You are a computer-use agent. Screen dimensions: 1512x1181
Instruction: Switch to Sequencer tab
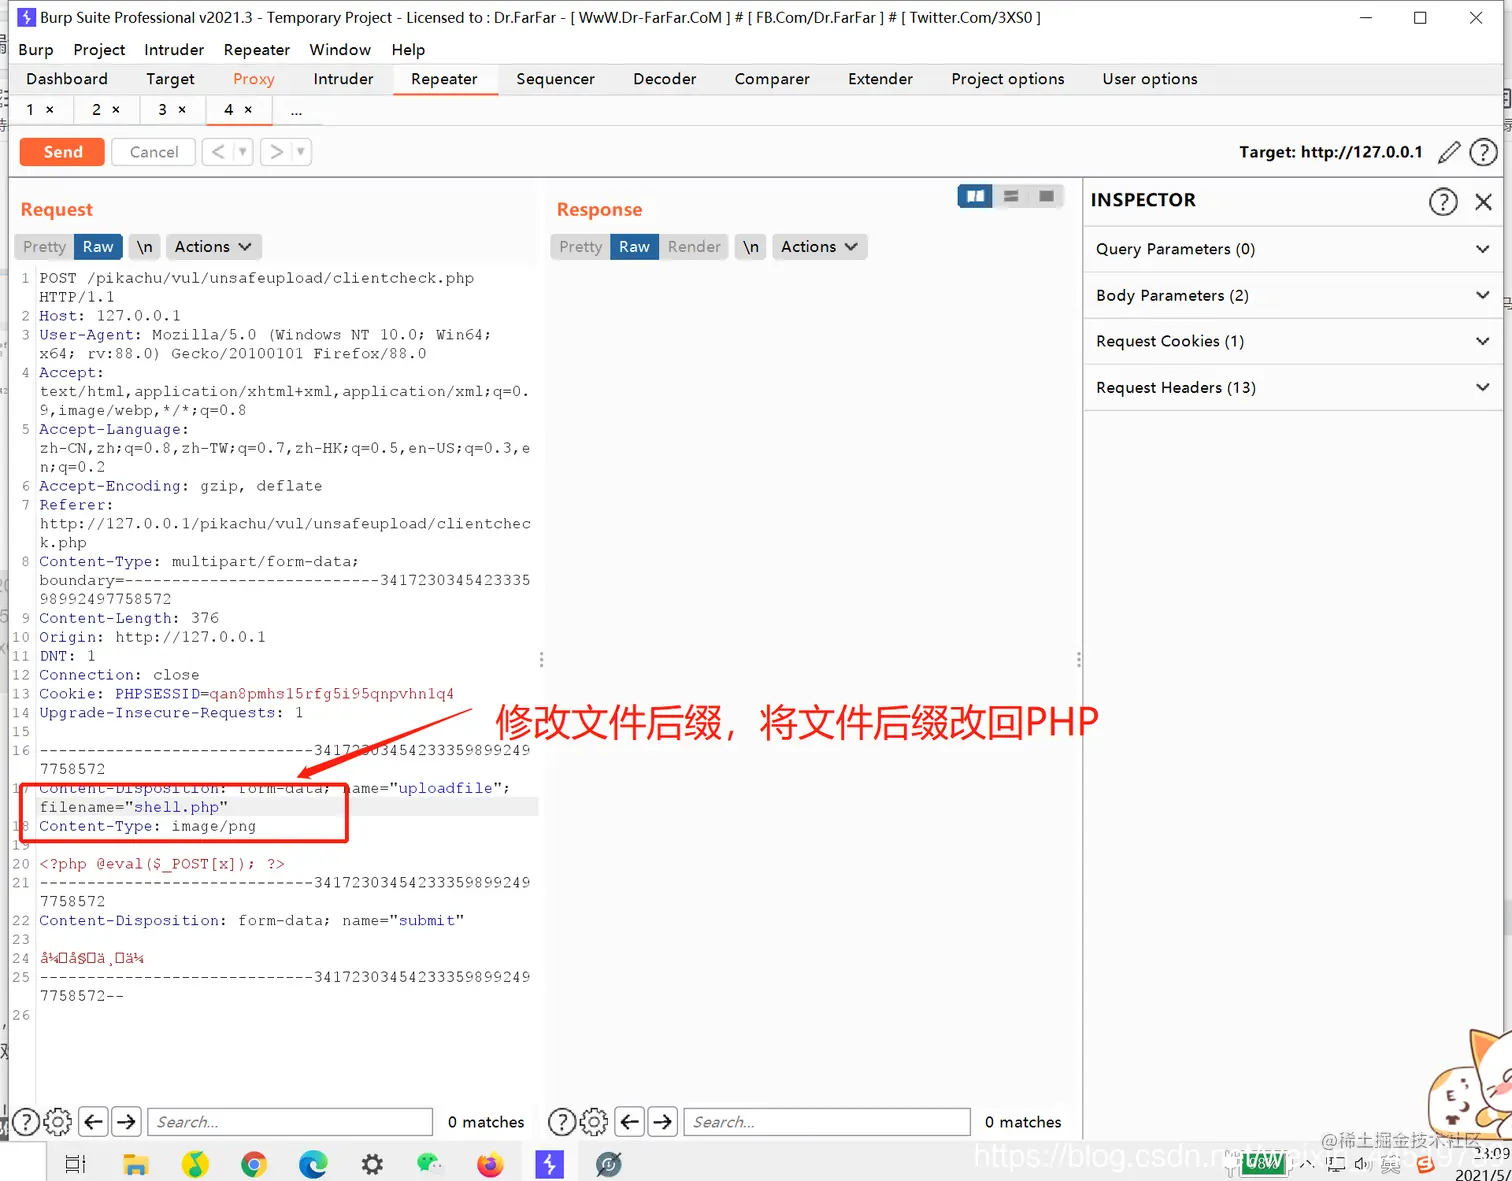coord(555,79)
